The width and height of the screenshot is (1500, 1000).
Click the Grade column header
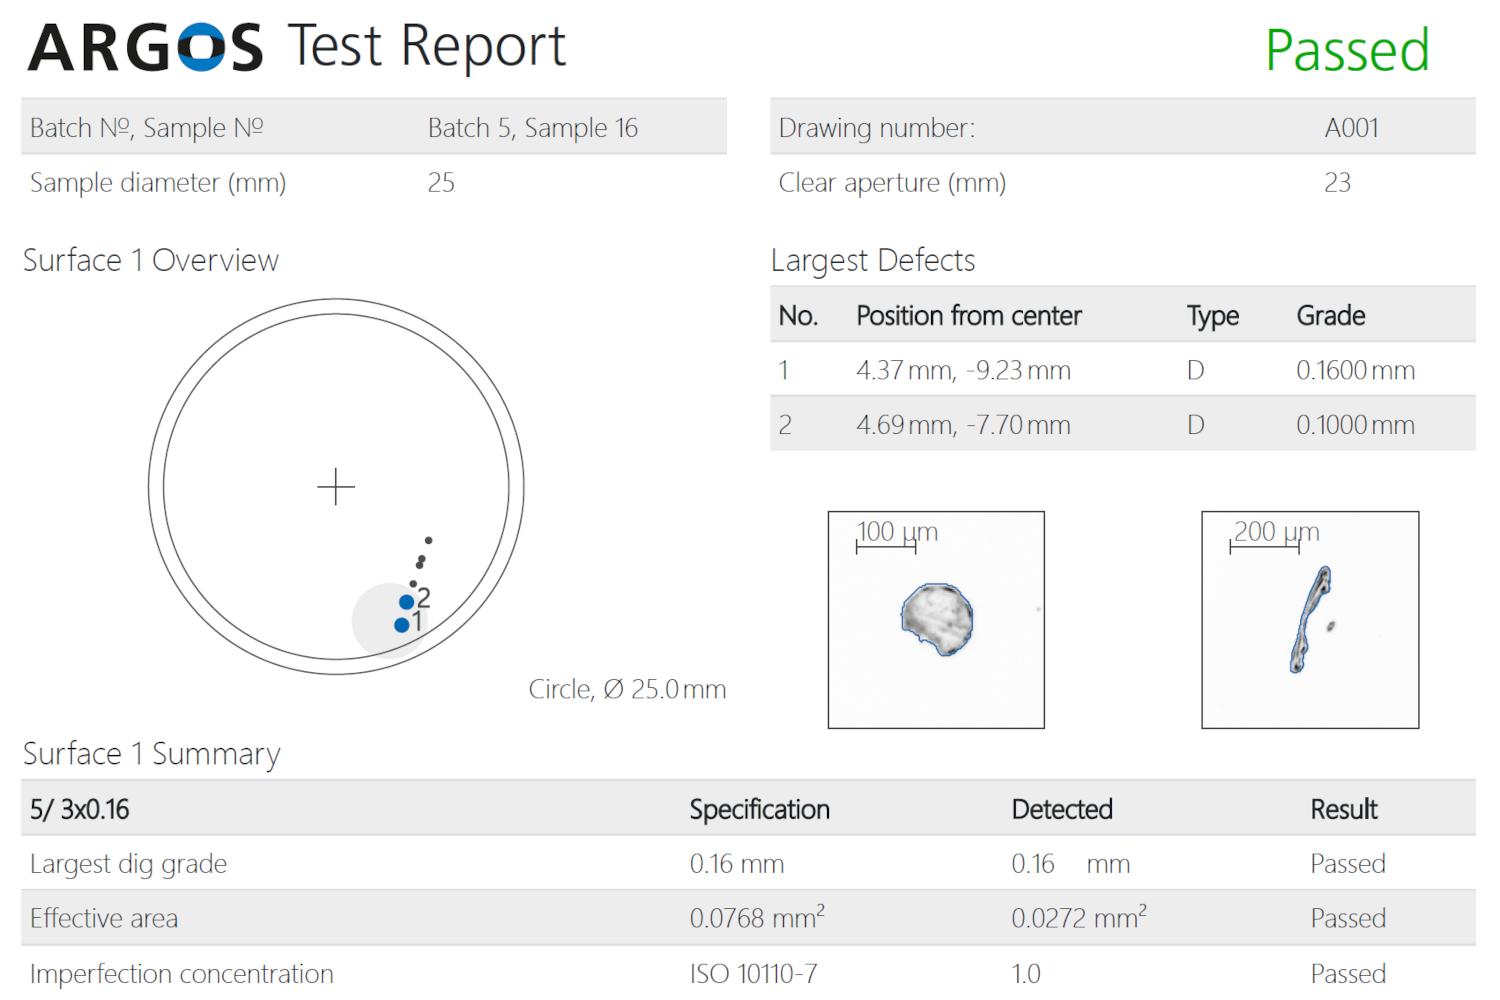pyautogui.click(x=1330, y=316)
